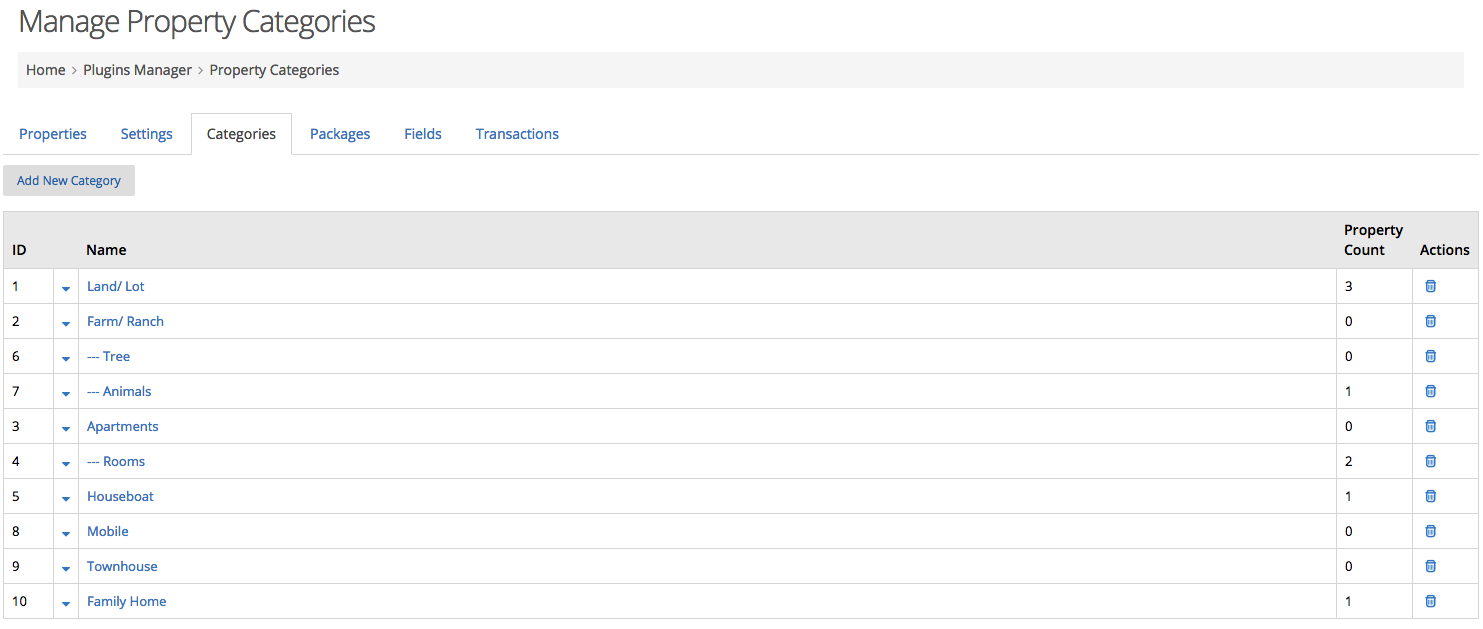Delete the Townhouse category
The width and height of the screenshot is (1483, 629).
(x=1430, y=566)
